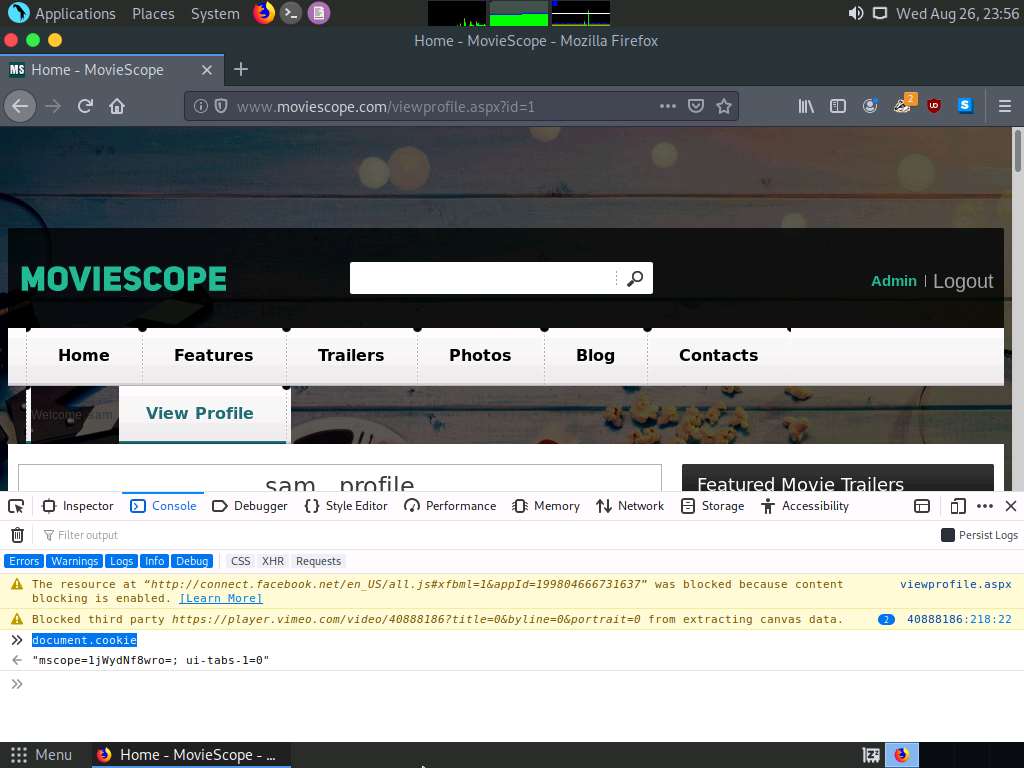Screen dimensions: 1024x768
Task: Open the Firefox hamburger menu
Action: (1005, 106)
